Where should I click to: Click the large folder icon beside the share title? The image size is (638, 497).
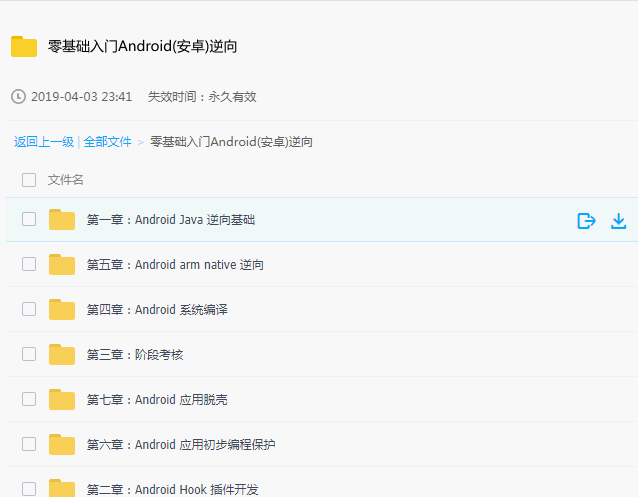pyautogui.click(x=24, y=46)
